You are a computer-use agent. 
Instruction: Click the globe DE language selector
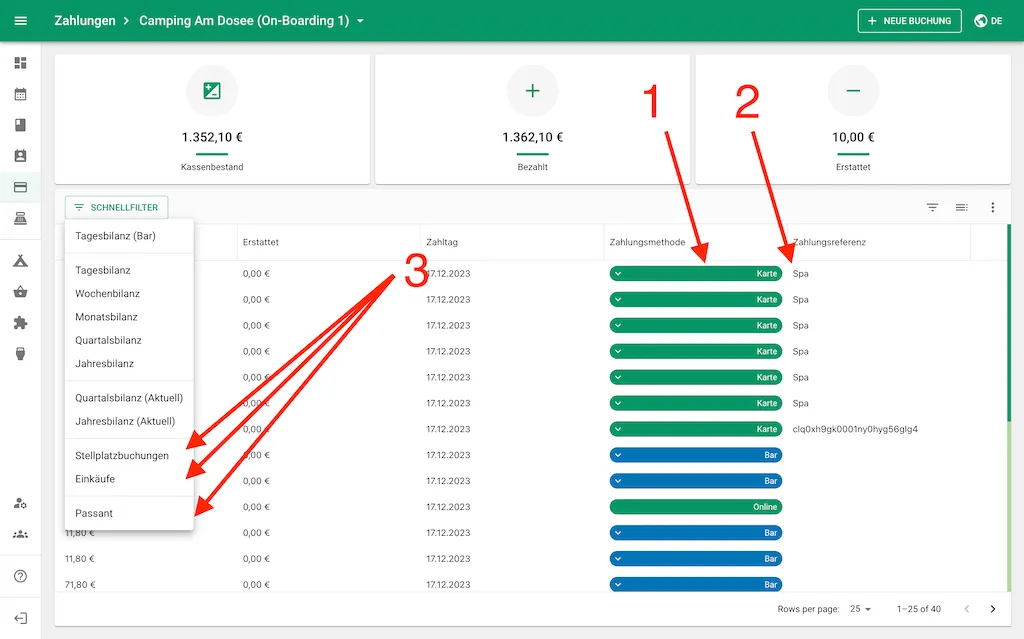point(988,21)
